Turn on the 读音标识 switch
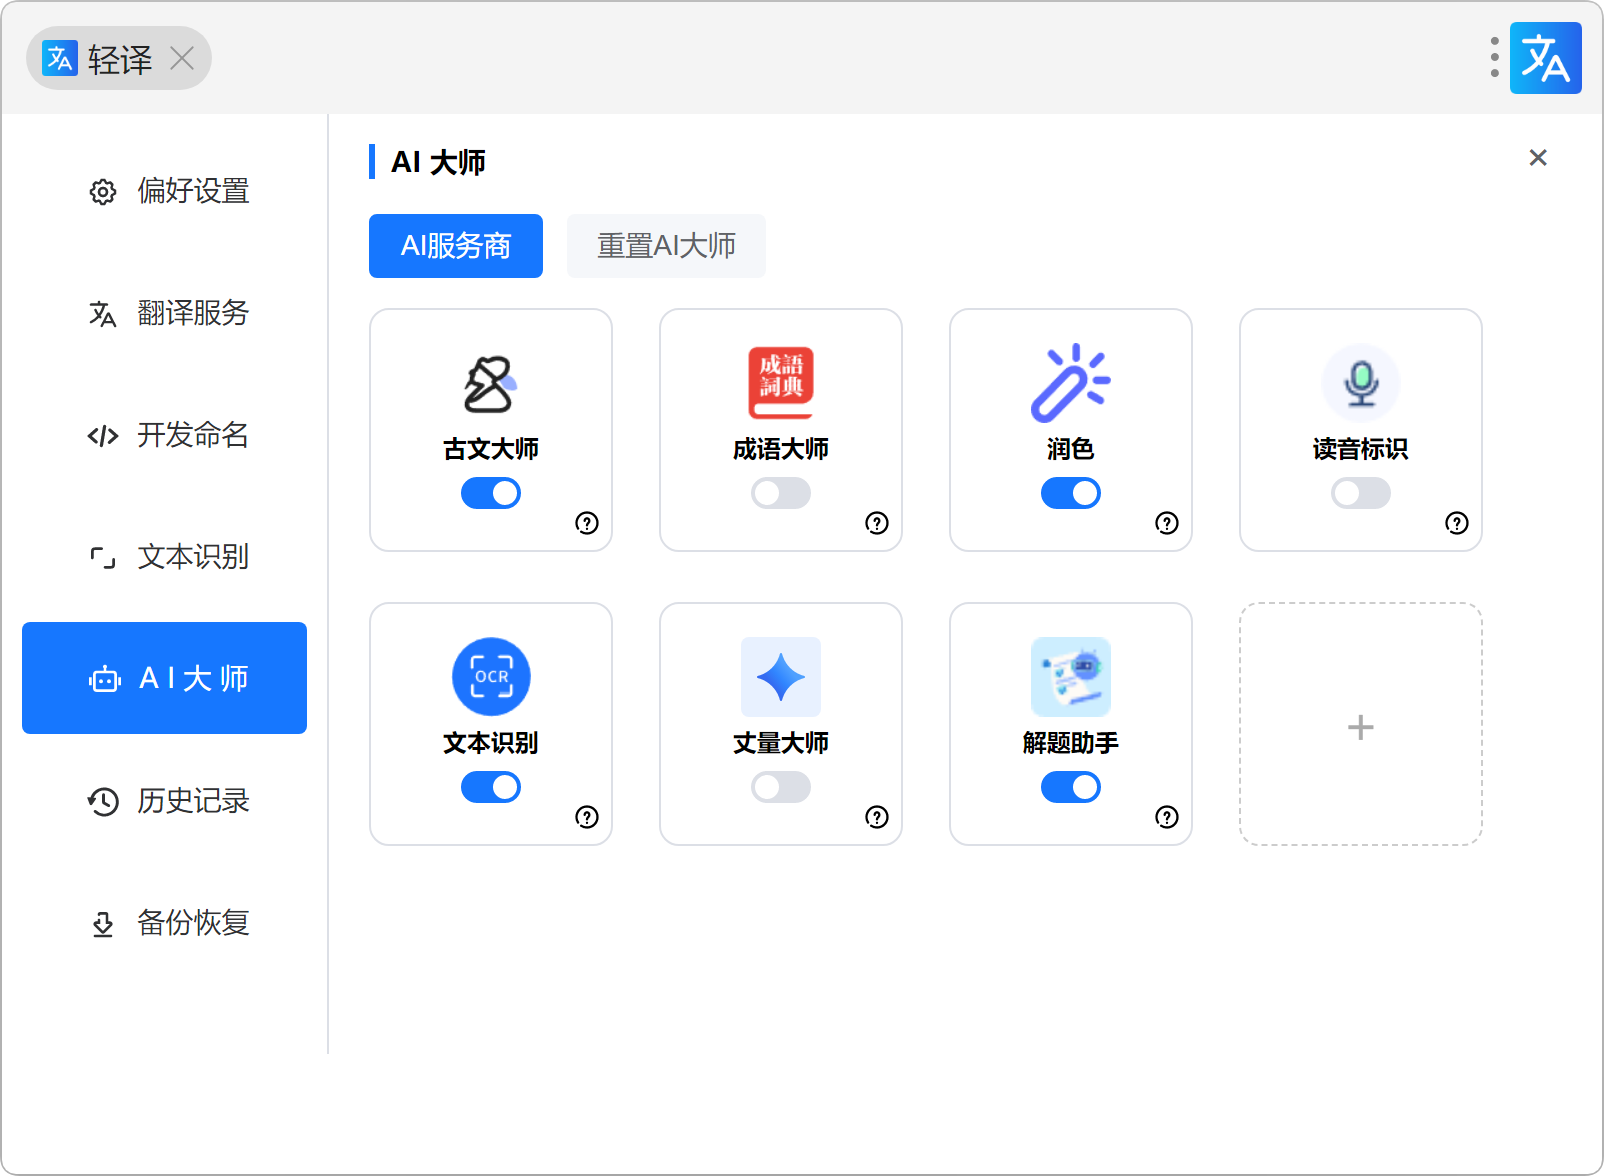 tap(1361, 493)
